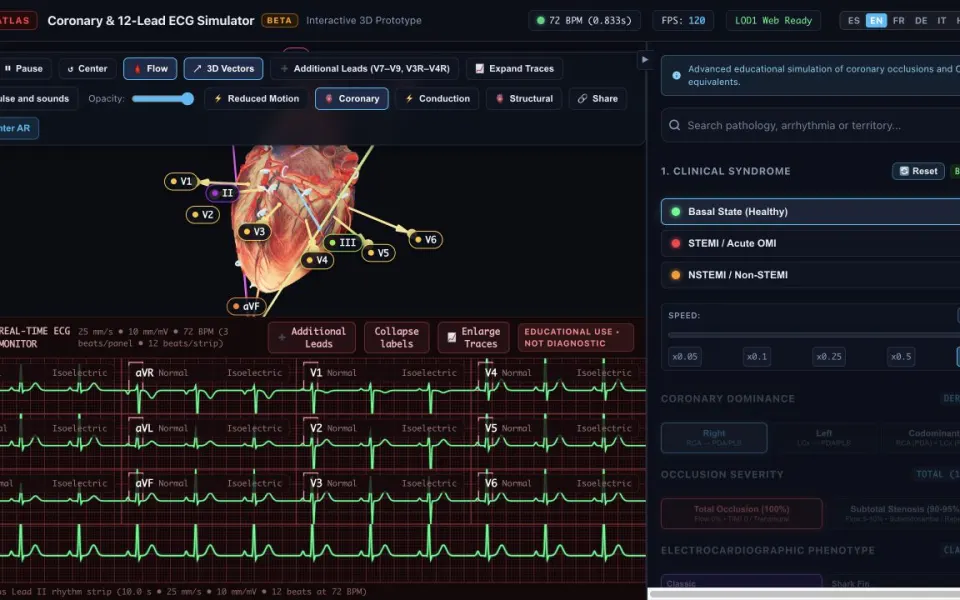Viewport: 960px width, 600px height.
Task: Select NSTEMI / Non-STEMI
Action: (811, 275)
